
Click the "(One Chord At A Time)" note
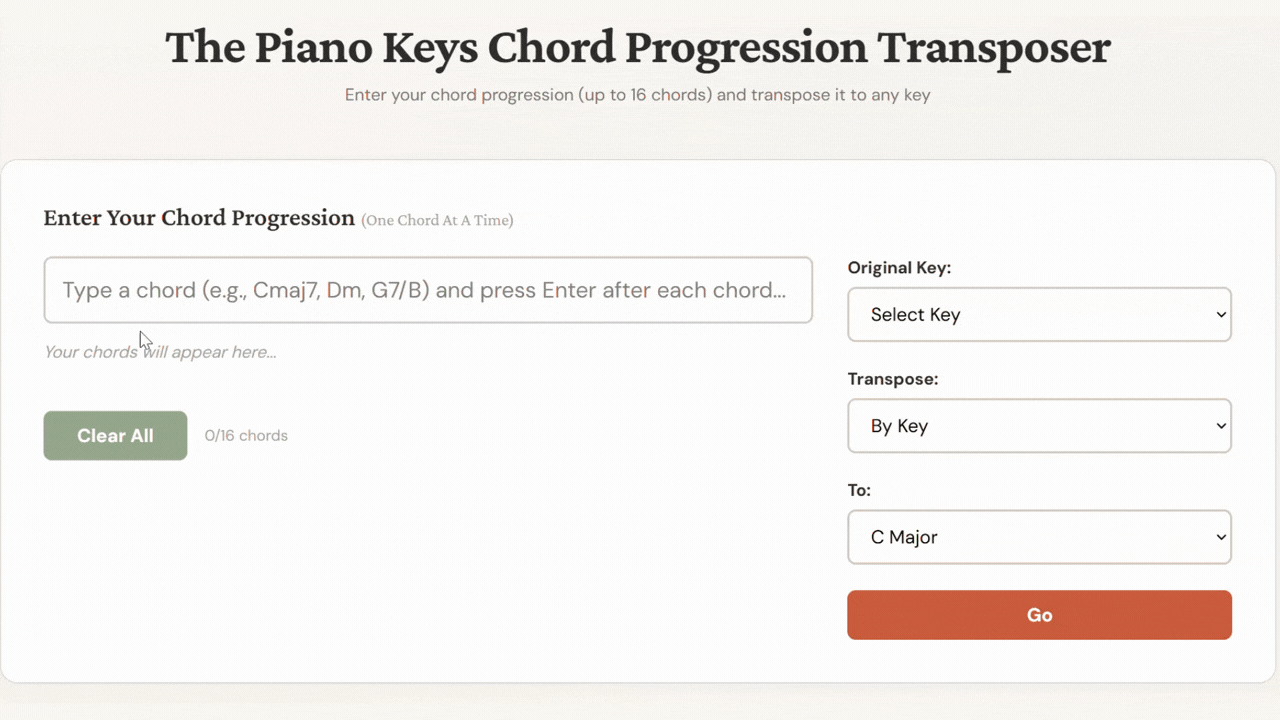[x=437, y=220]
